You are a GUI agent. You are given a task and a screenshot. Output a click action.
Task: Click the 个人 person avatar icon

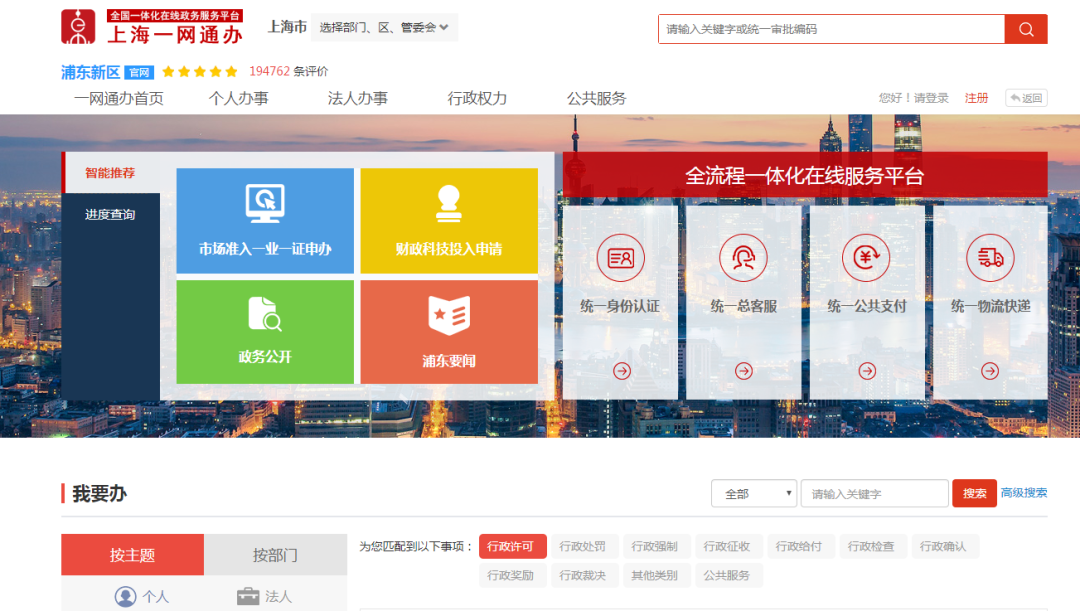click(x=125, y=597)
